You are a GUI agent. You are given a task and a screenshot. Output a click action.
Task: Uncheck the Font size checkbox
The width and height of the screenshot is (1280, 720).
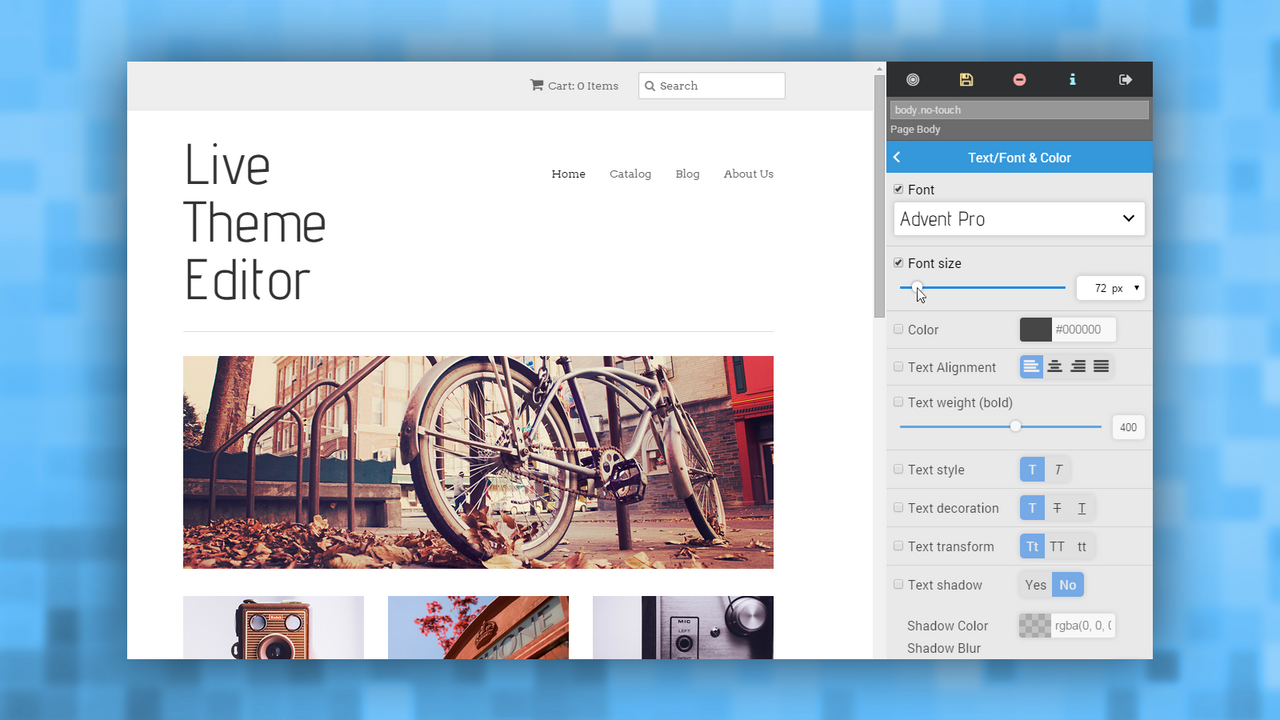click(898, 263)
